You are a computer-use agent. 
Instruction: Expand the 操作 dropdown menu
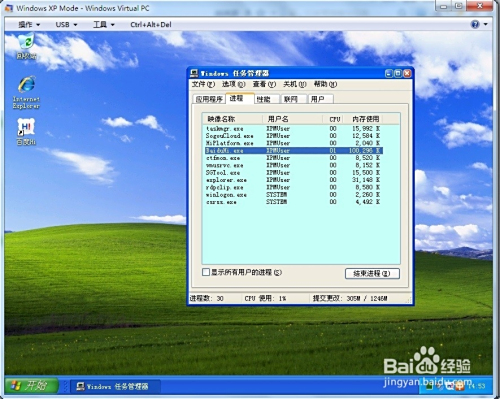29,24
